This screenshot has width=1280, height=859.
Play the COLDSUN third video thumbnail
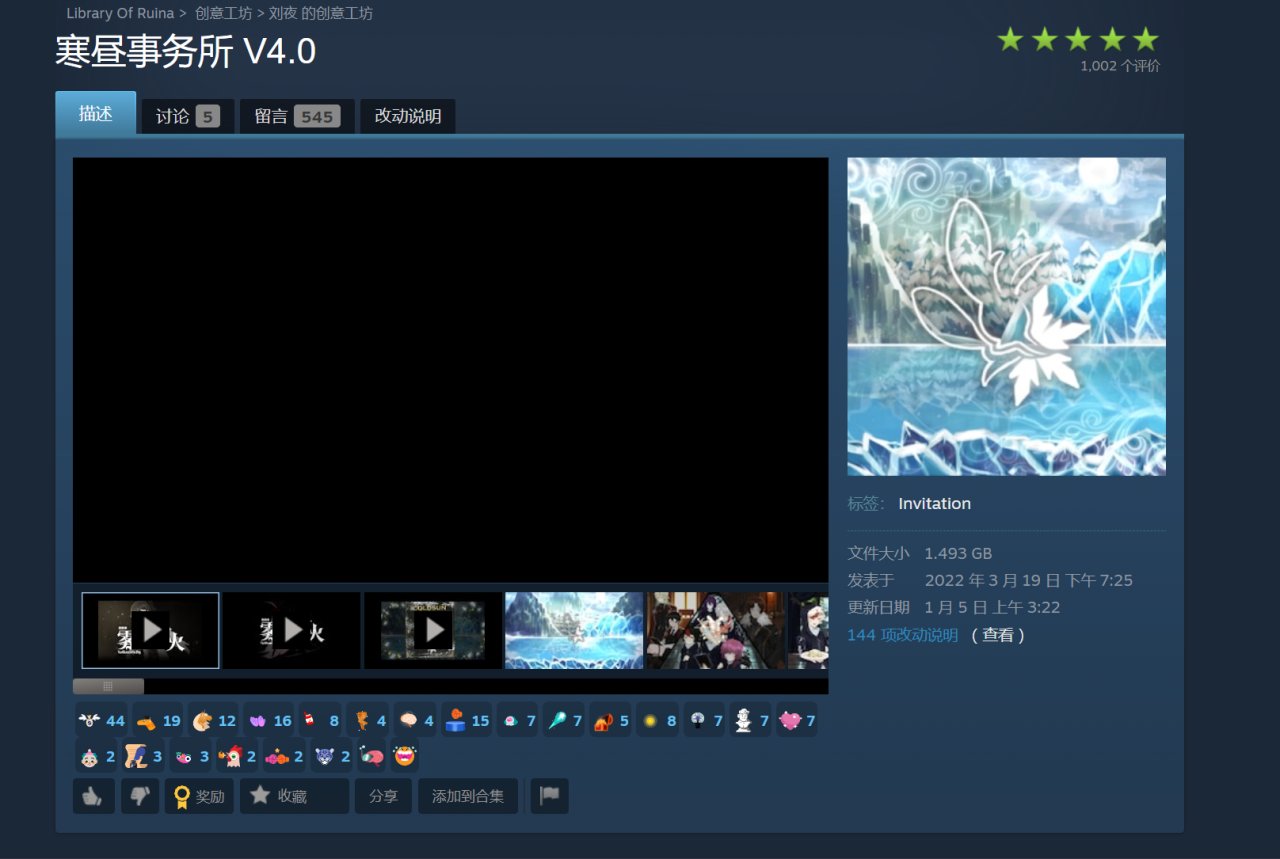click(x=433, y=630)
